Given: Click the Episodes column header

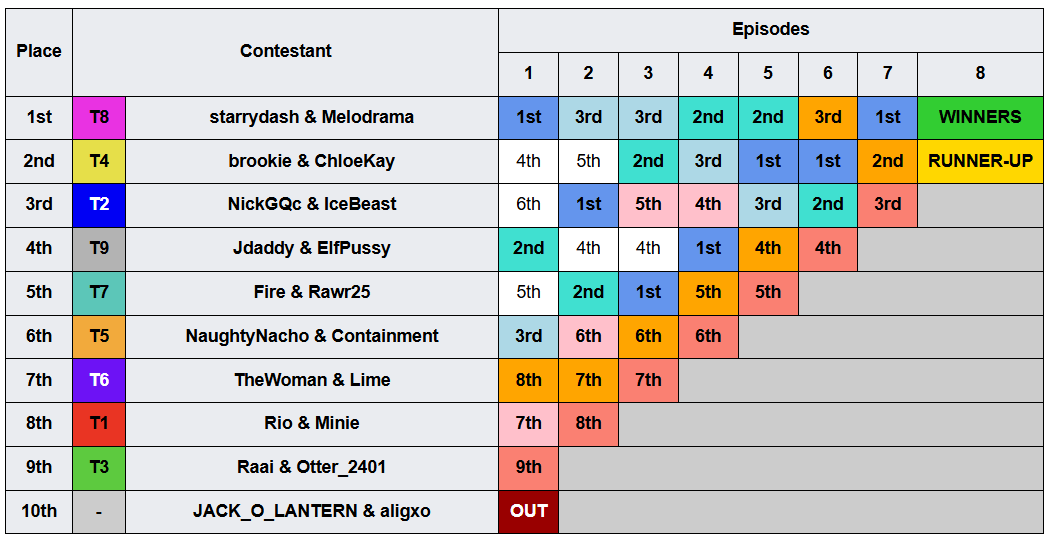Looking at the screenshot, I should 771,30.
